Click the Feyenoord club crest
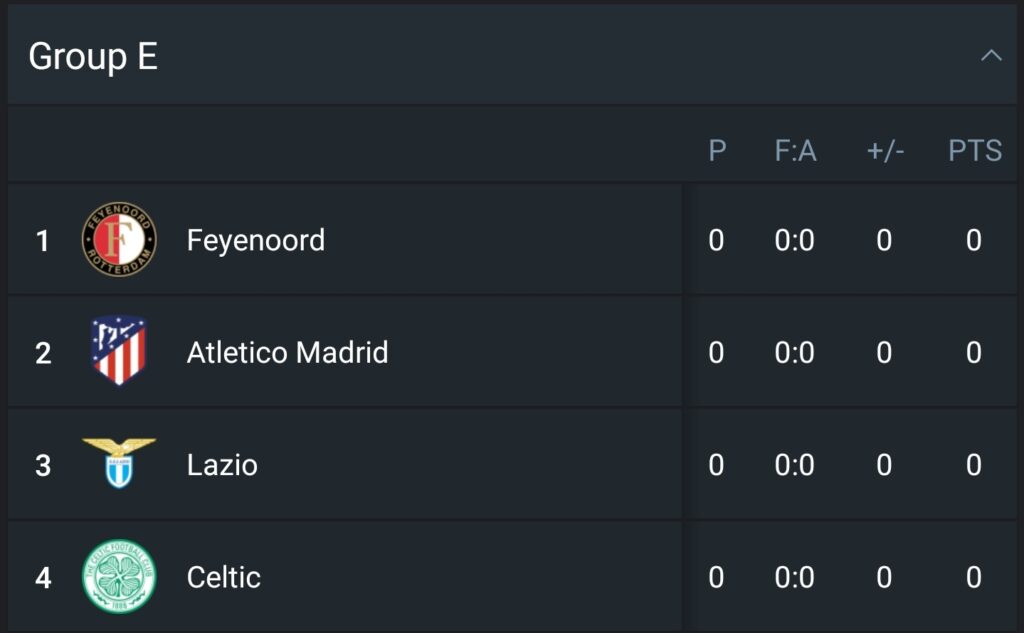1024x633 pixels. click(119, 239)
